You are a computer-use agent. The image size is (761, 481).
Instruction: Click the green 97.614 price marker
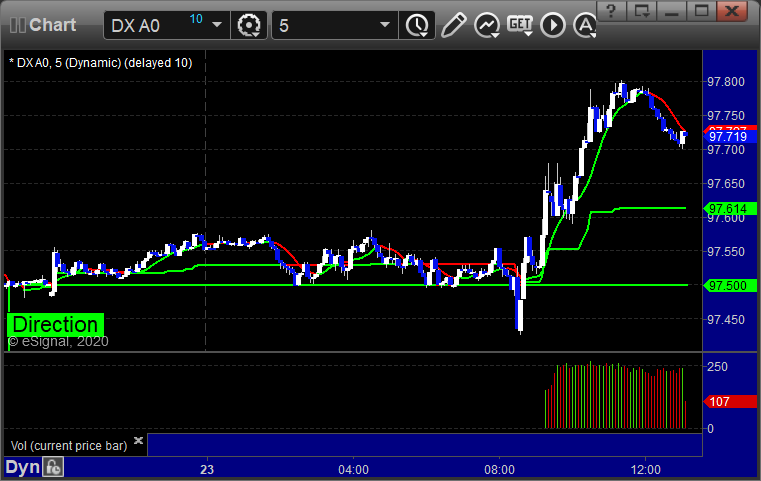coord(730,209)
